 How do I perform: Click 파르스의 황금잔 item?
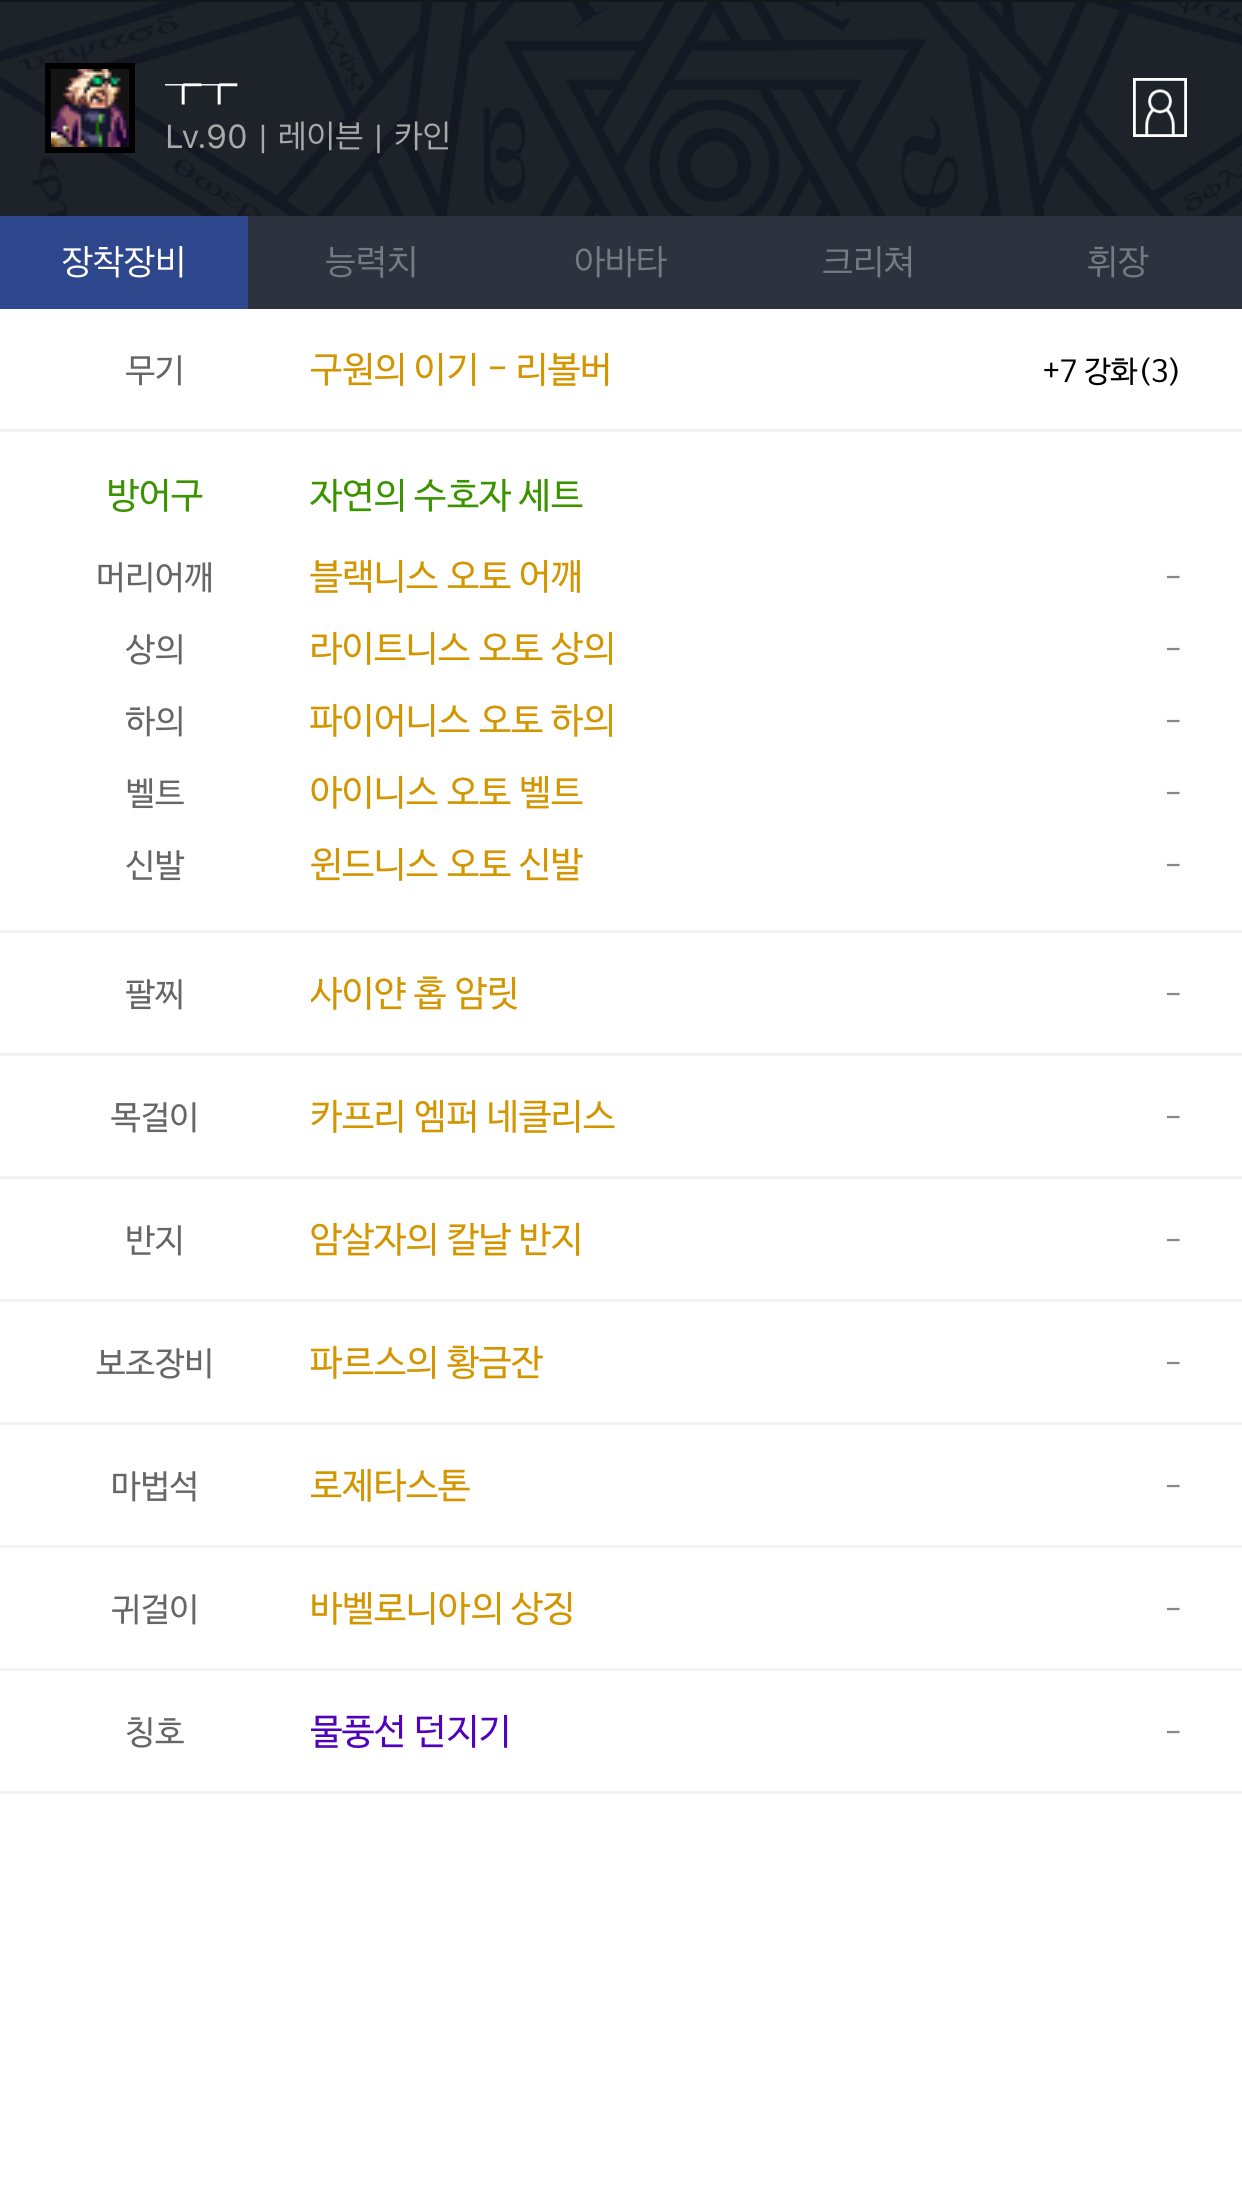coord(426,1362)
